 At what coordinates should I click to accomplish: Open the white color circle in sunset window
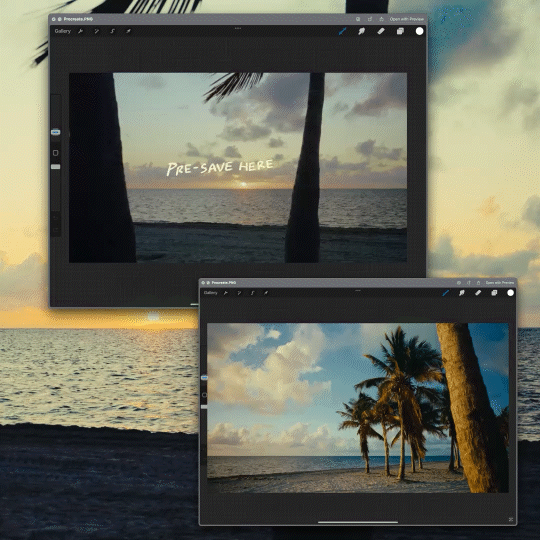point(419,31)
